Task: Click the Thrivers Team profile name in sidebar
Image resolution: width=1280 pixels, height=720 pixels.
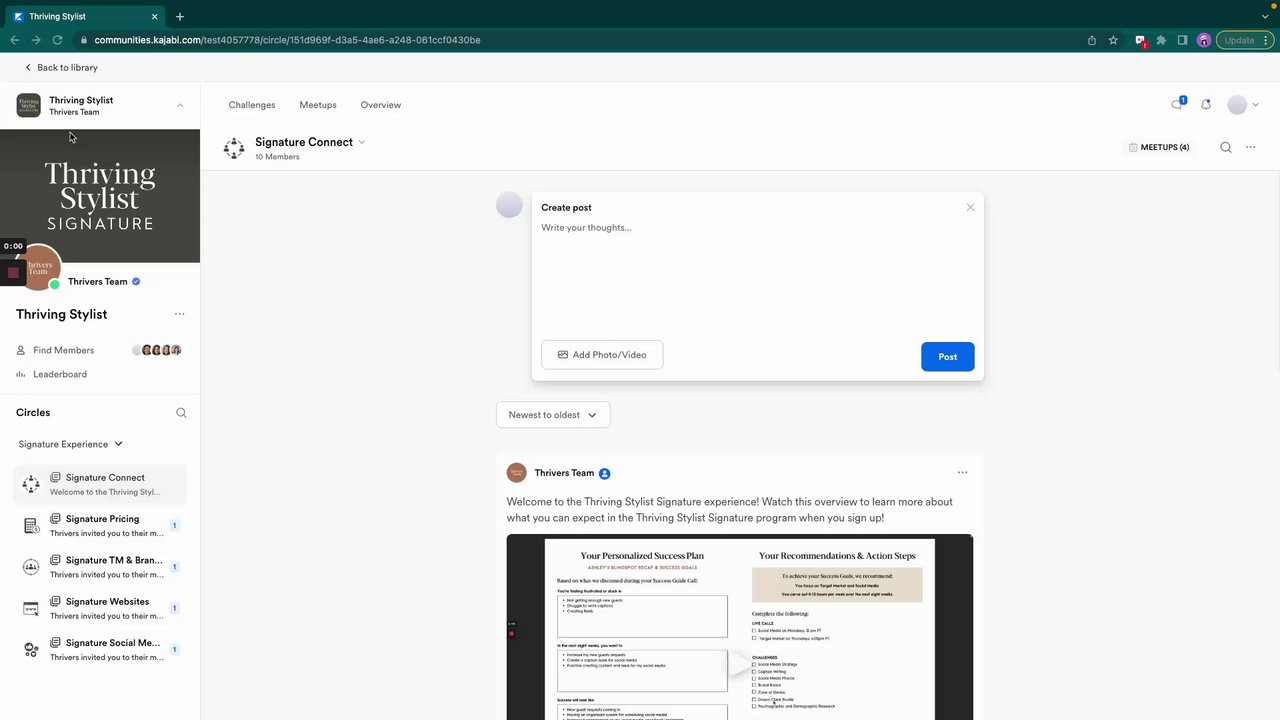Action: click(x=97, y=282)
